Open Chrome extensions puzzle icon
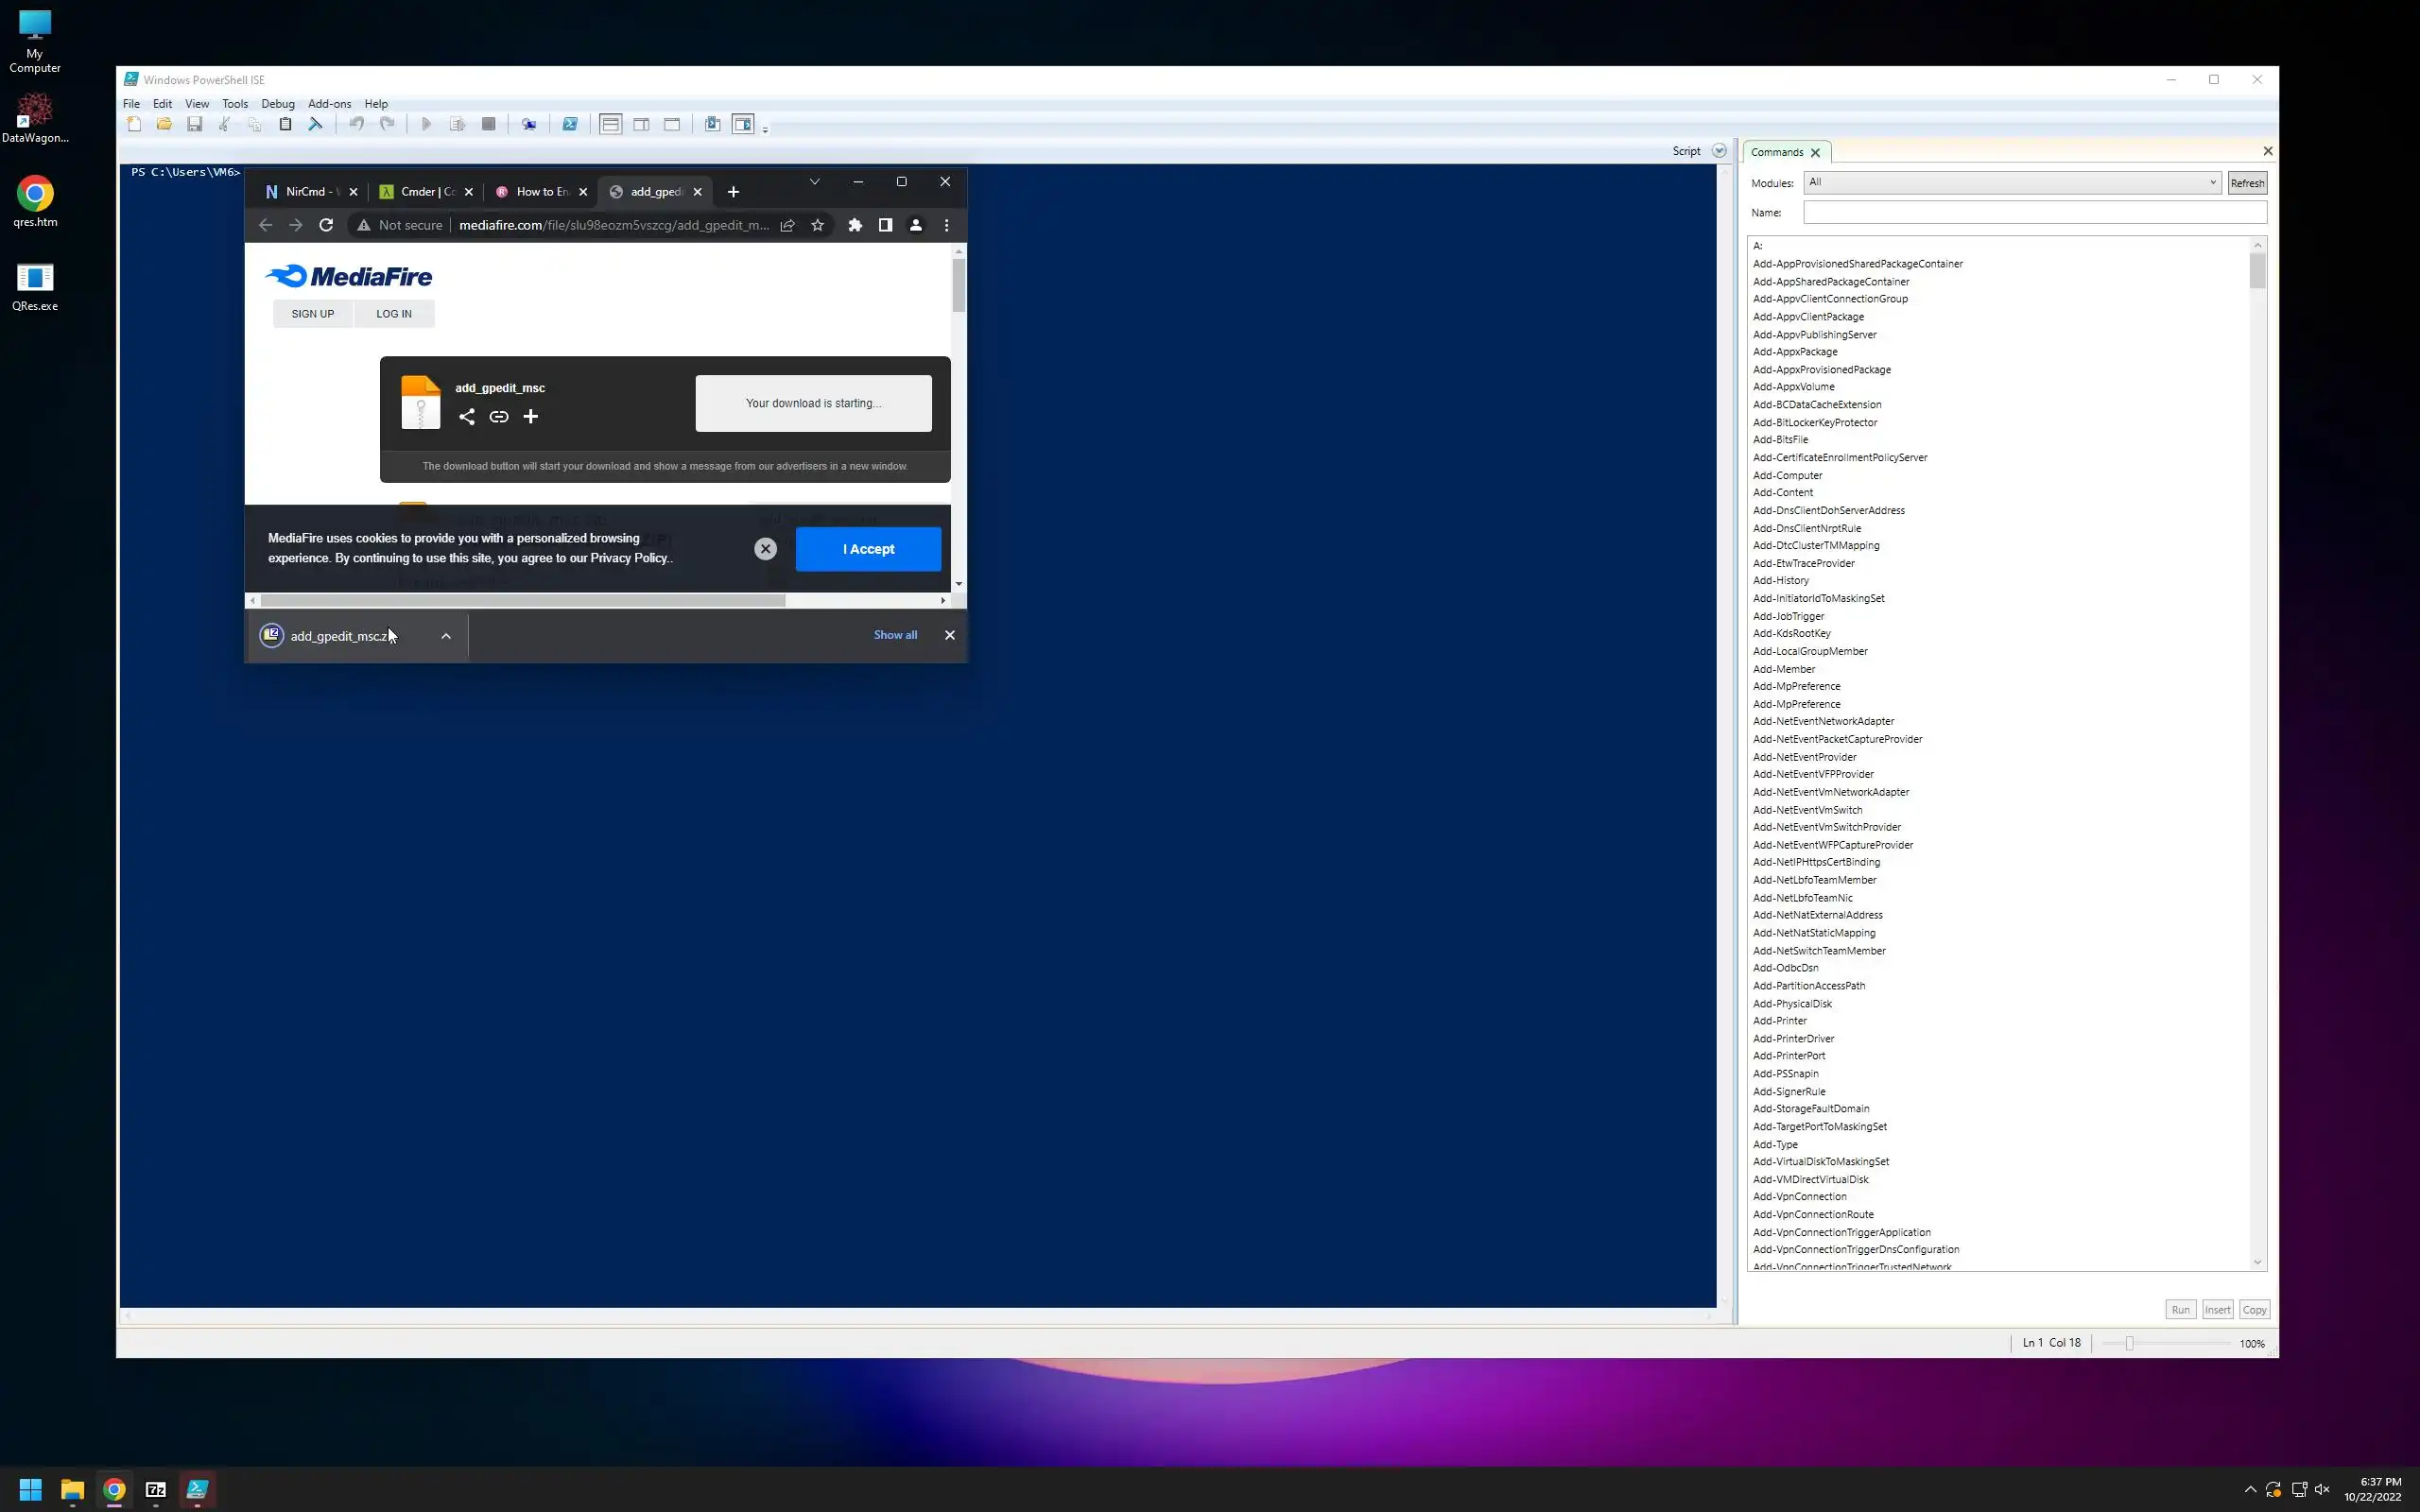2420x1512 pixels. pyautogui.click(x=855, y=225)
